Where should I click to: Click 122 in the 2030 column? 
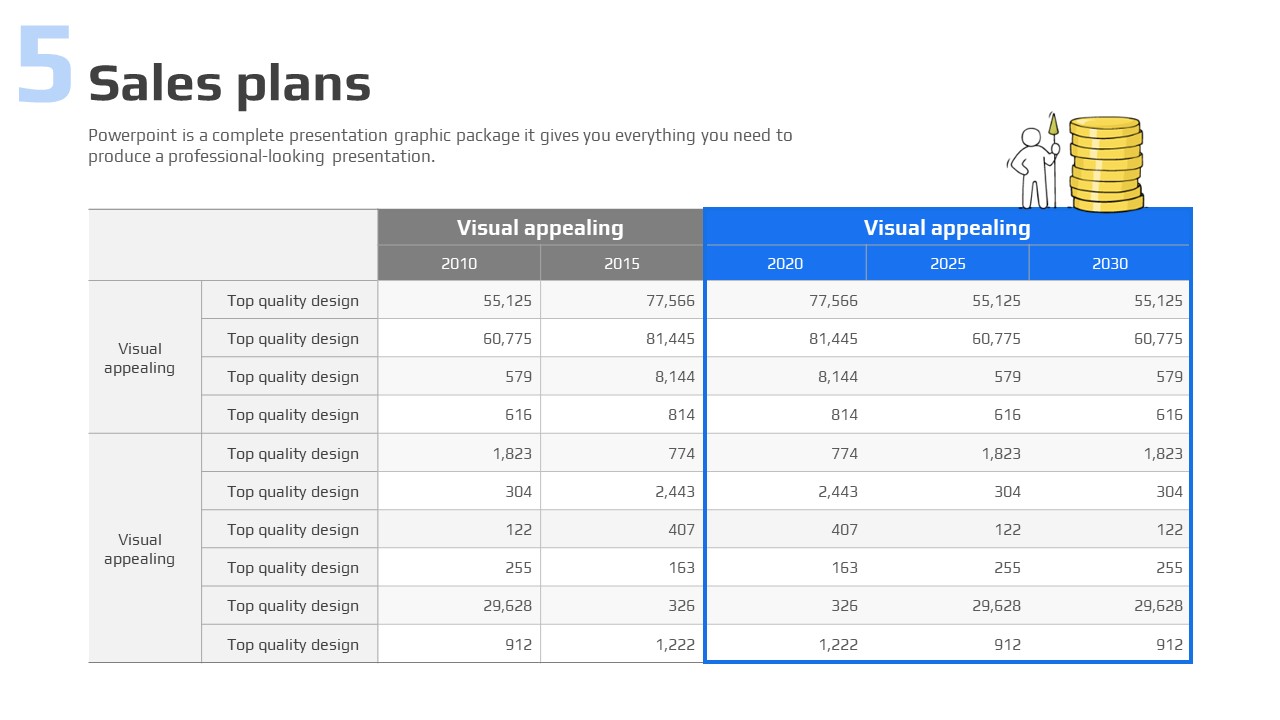[x=1169, y=529]
